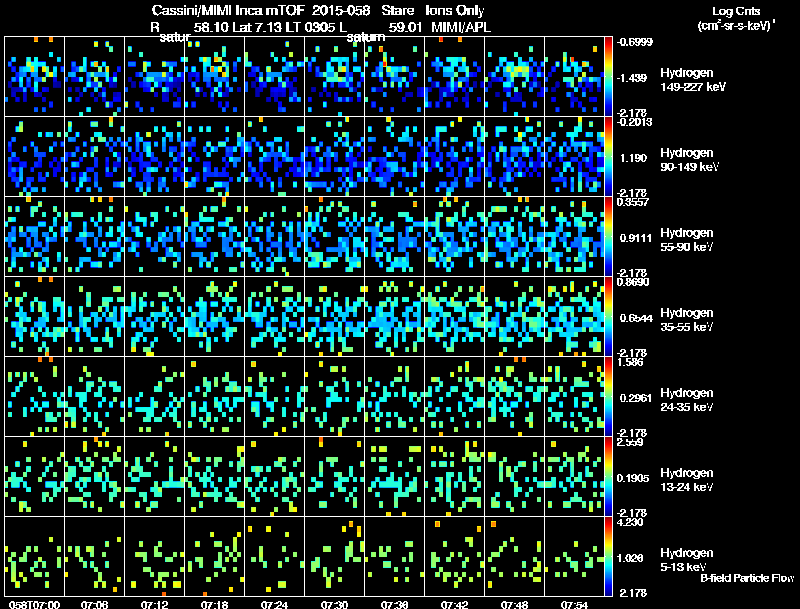Screen dimensions: 800x609
Task: Click the 0.2961 color scale midpoint
Action: click(635, 398)
